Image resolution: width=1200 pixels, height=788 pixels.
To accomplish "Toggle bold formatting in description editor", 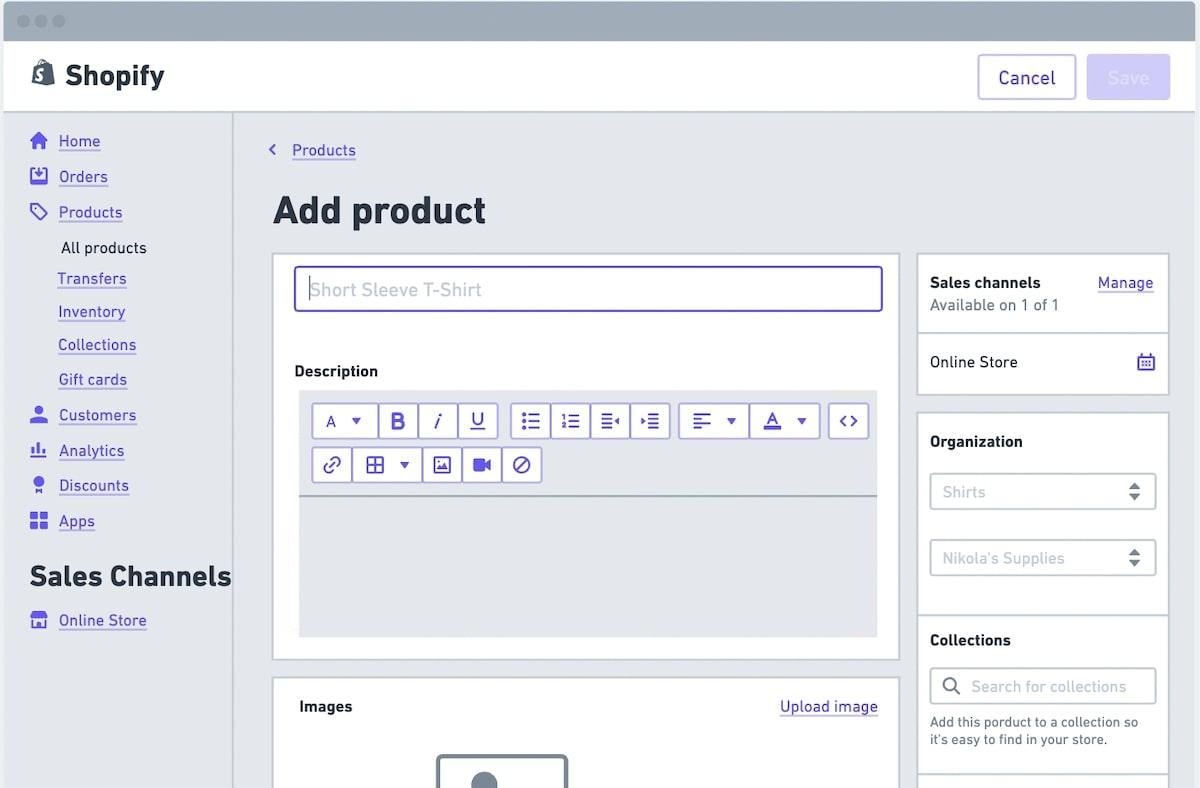I will click(x=398, y=421).
